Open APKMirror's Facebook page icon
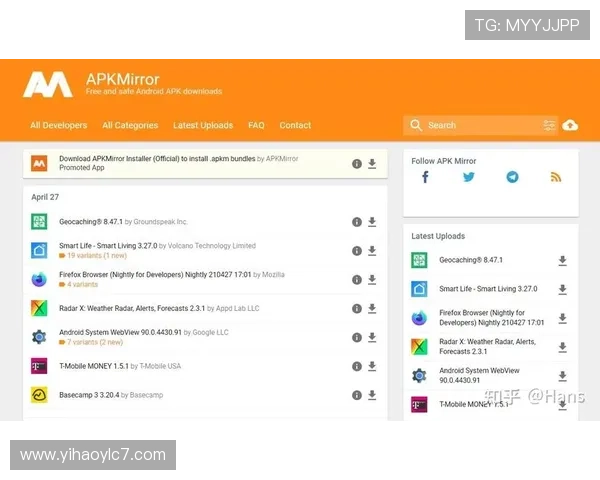This screenshot has width=600, height=480. pos(425,177)
